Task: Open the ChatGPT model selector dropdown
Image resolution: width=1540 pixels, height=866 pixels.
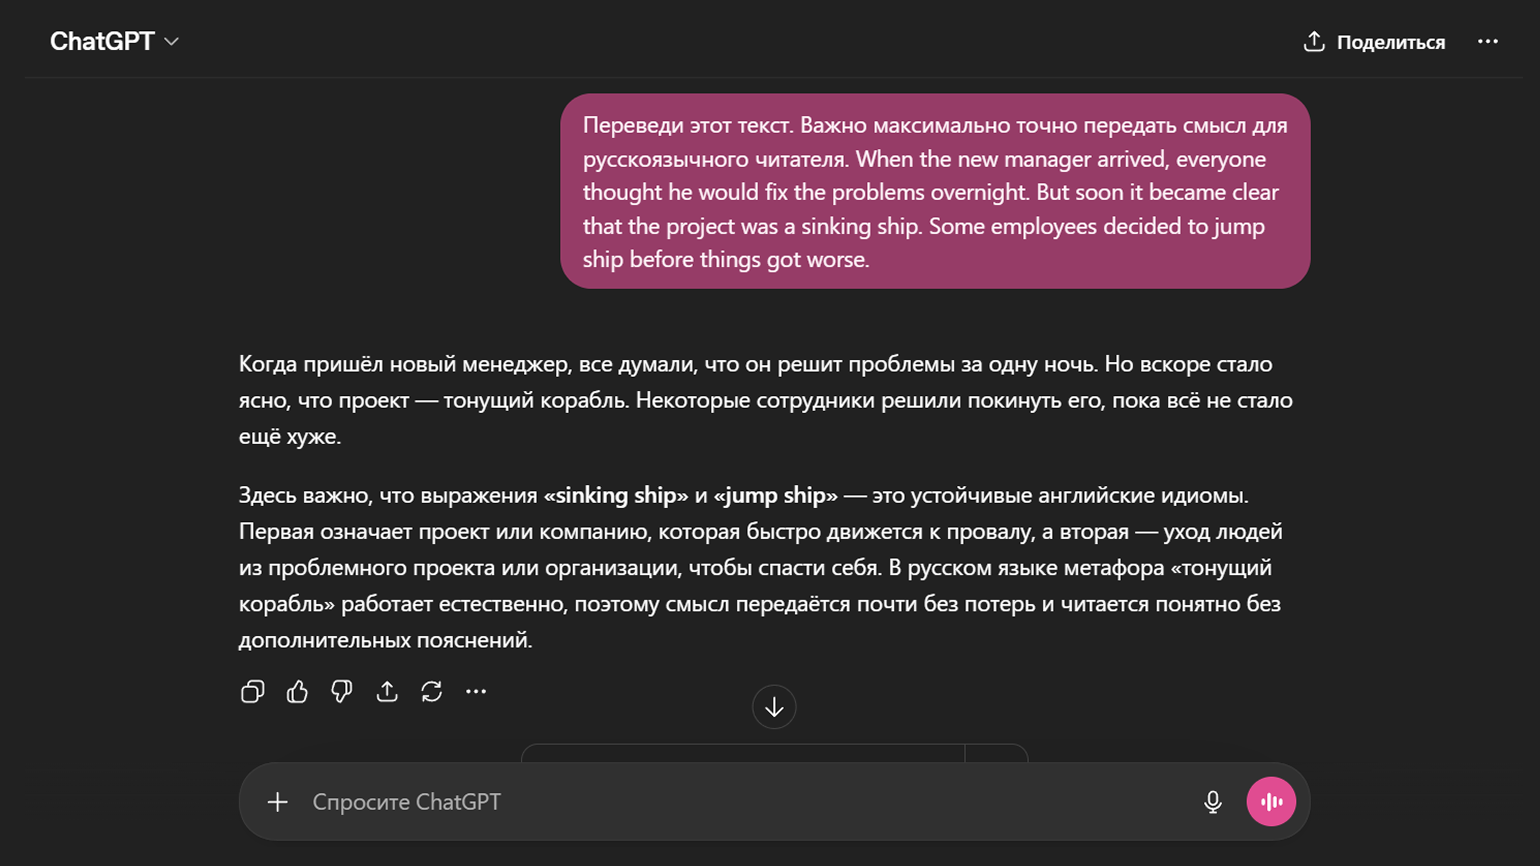Action: click(x=114, y=42)
